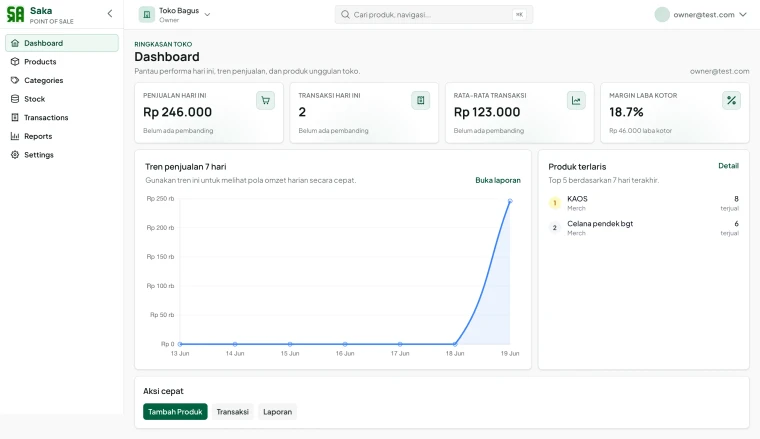Click the cart icon on Penjualan Hari Ini card
The image size is (760, 439).
click(x=266, y=100)
